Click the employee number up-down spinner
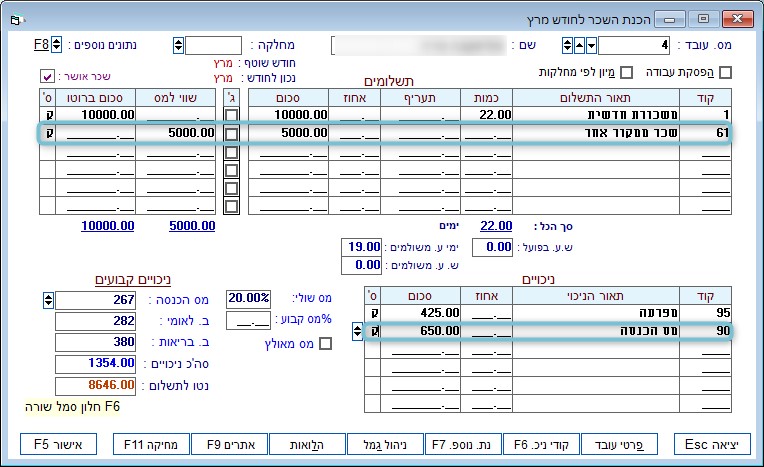Viewport: 764px width, 467px height. tap(567, 45)
